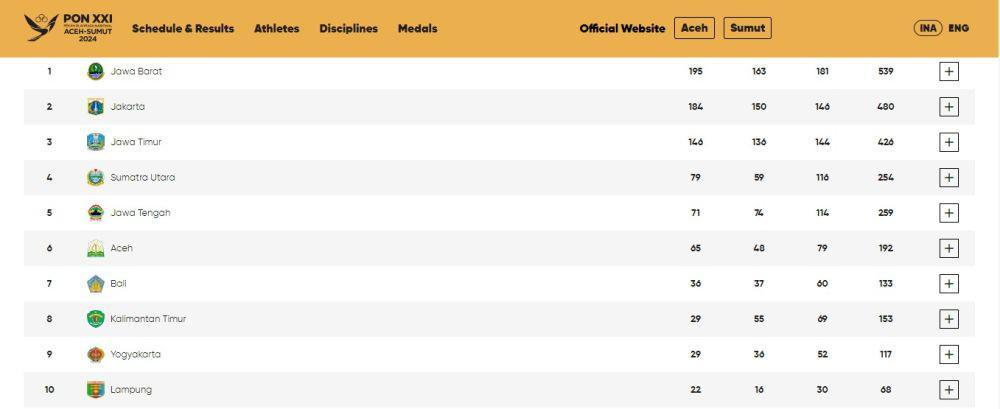Expand the Lampung medal details
Screen dimensions: 1000x409
pos(948,389)
